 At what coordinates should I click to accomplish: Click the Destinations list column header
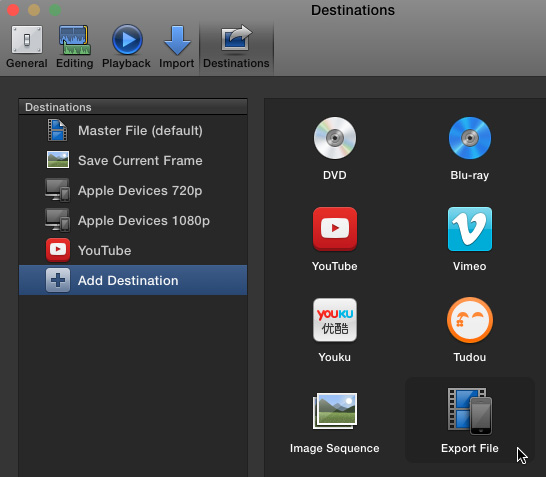click(133, 107)
